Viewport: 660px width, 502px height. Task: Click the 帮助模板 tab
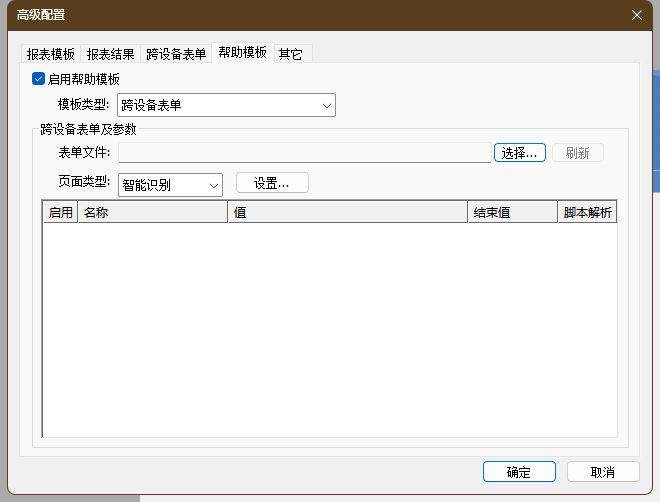[x=242, y=53]
